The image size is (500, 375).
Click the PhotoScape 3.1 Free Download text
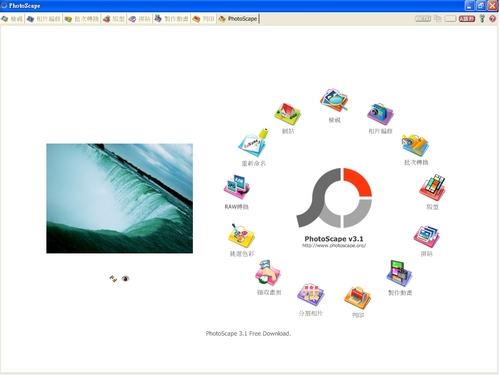pyautogui.click(x=248, y=333)
